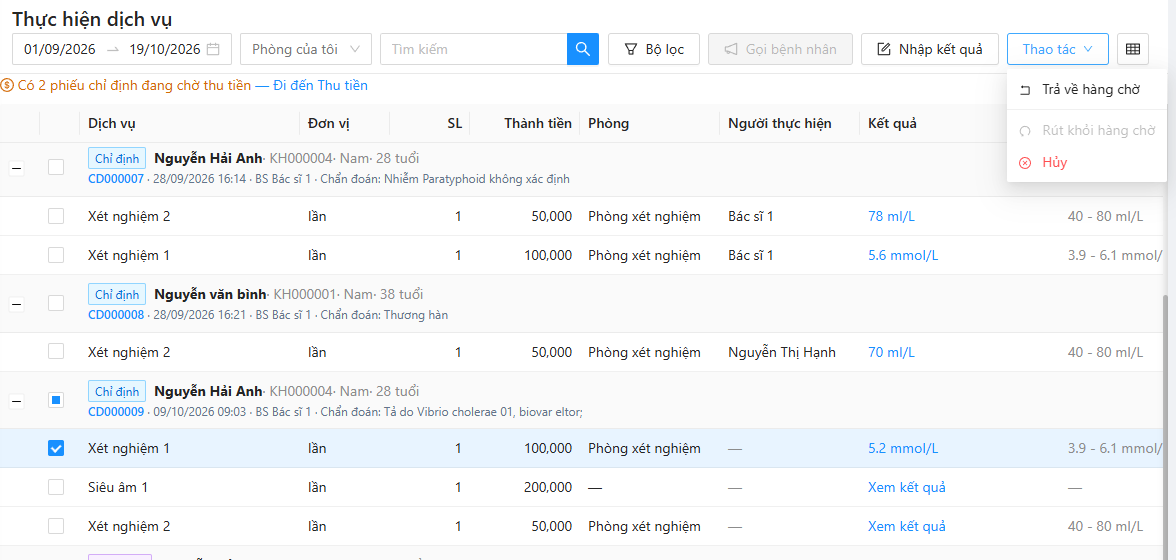1176x560 pixels.
Task: Check the Siêu âm 1 row
Action: point(56,487)
